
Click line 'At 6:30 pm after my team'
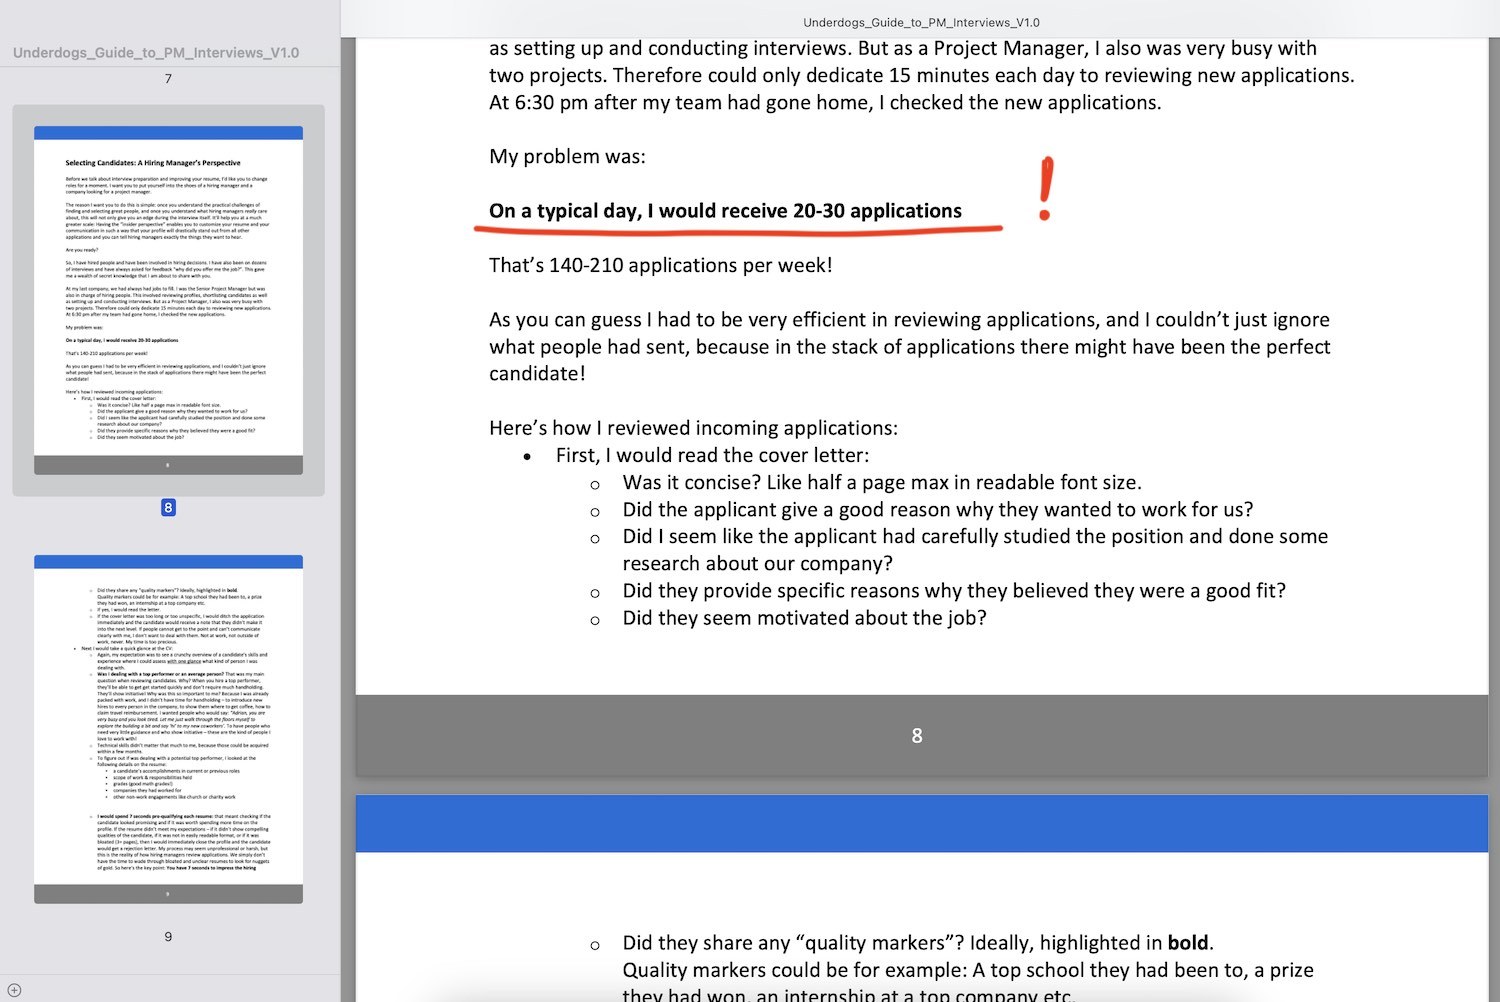pyautogui.click(x=825, y=102)
